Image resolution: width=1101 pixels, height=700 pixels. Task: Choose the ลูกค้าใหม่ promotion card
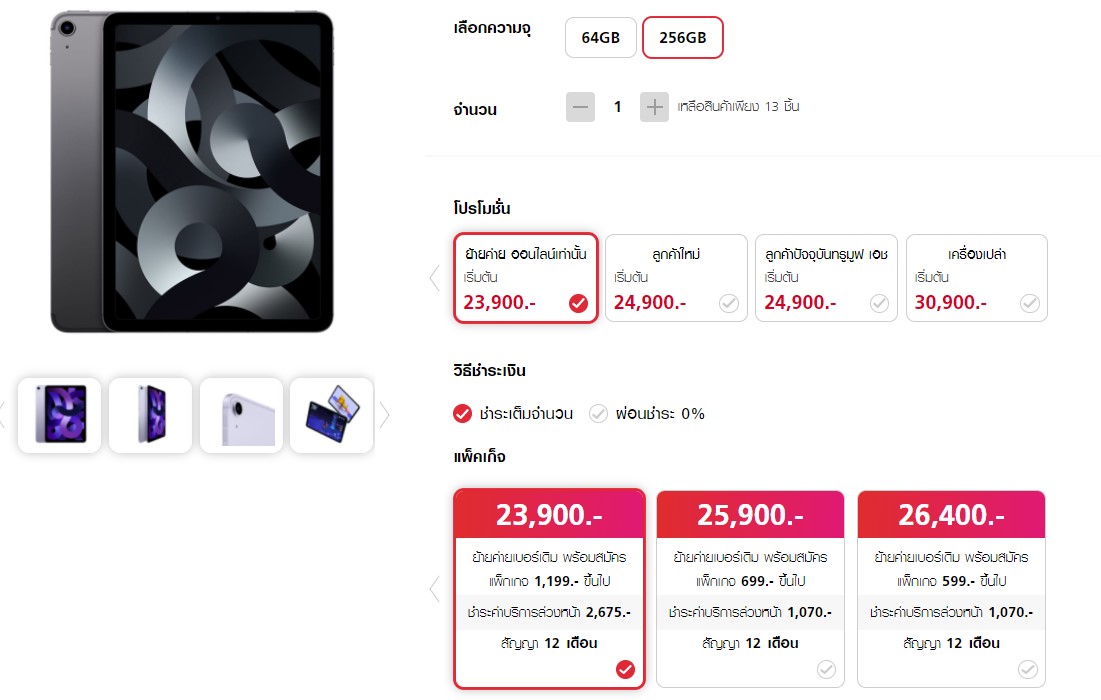pyautogui.click(x=676, y=278)
